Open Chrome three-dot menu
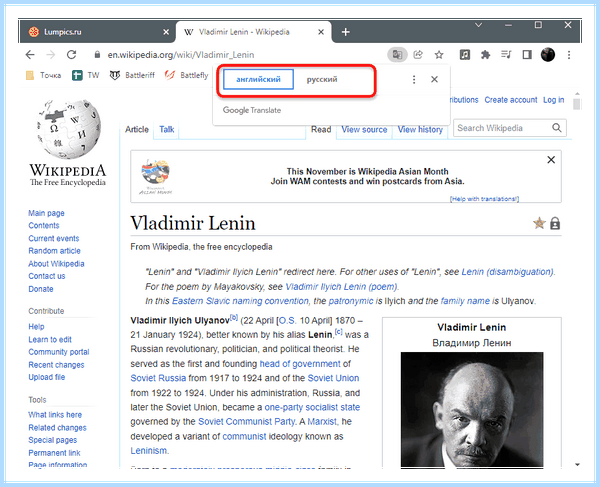Image resolution: width=600 pixels, height=487 pixels. [569, 55]
